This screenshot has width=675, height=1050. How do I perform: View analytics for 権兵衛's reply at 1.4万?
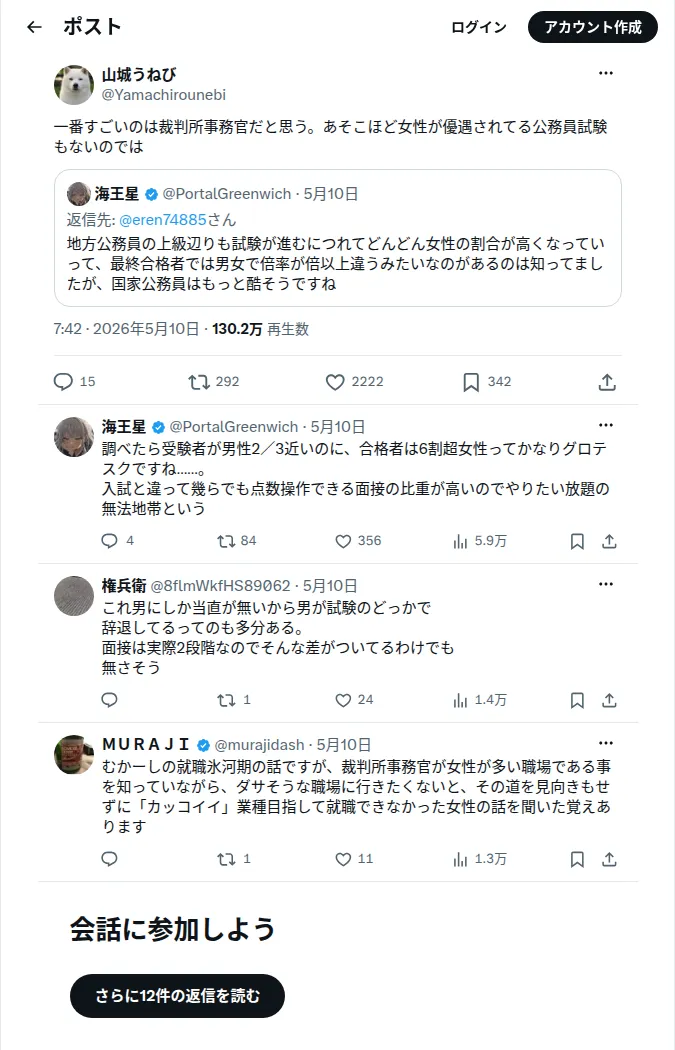[479, 700]
